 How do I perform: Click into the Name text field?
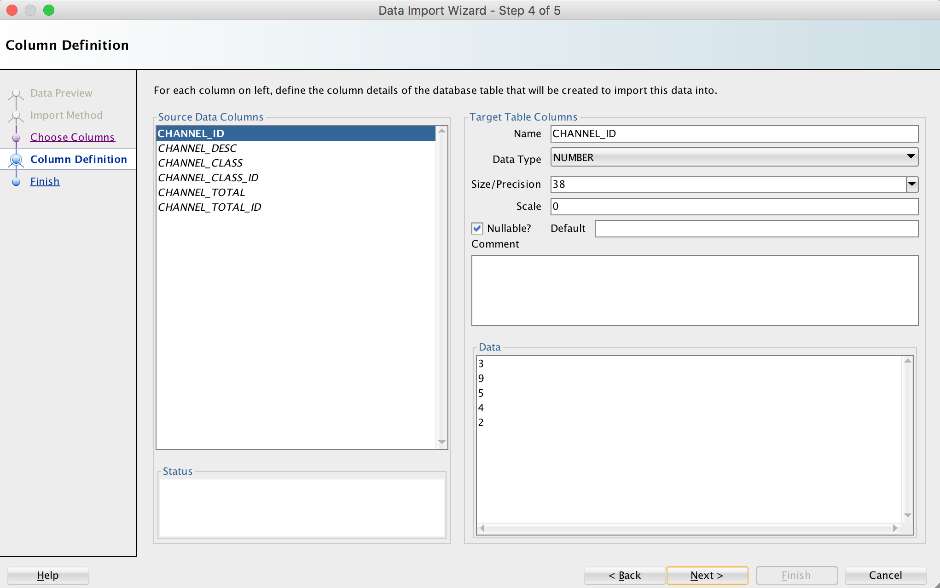pos(733,134)
